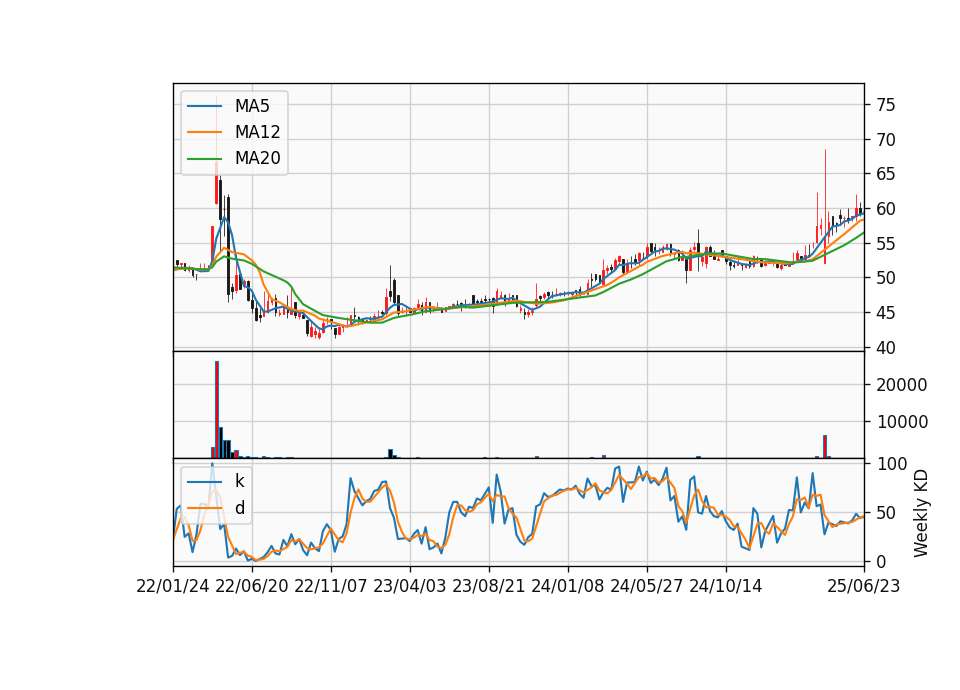This screenshot has height=690, width=960.
Task: Click the orange MA12 legend line sample
Action: pos(204,132)
